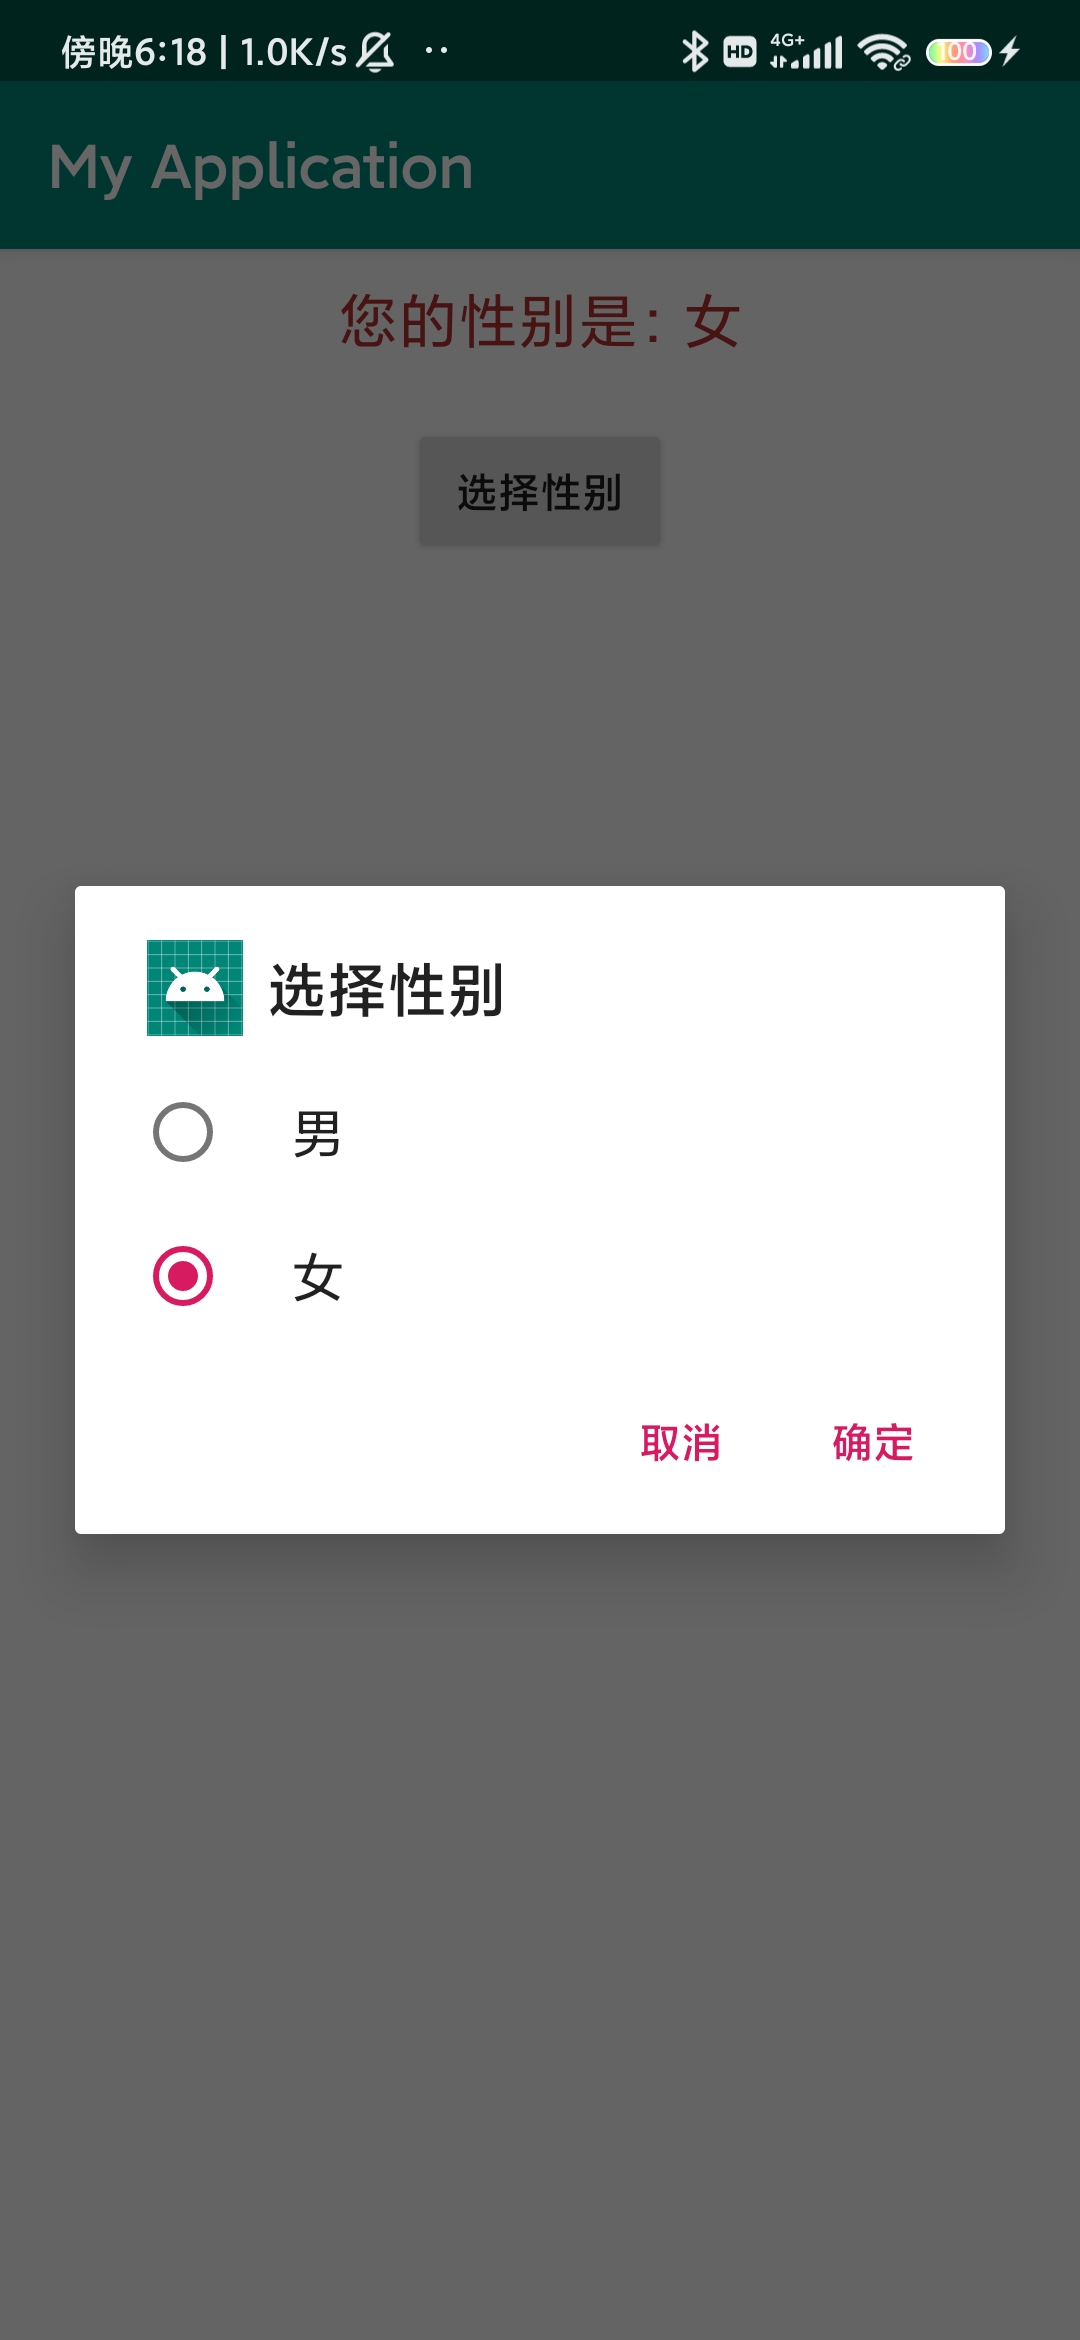The height and width of the screenshot is (2340, 1080).
Task: Tap the 您的性别是: 女 result text
Action: 540,322
